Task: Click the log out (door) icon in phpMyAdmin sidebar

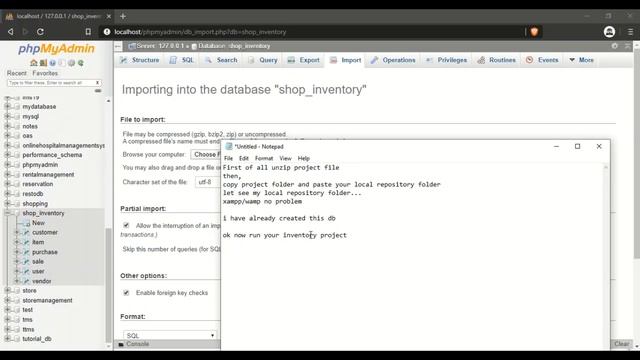Action: (43, 63)
